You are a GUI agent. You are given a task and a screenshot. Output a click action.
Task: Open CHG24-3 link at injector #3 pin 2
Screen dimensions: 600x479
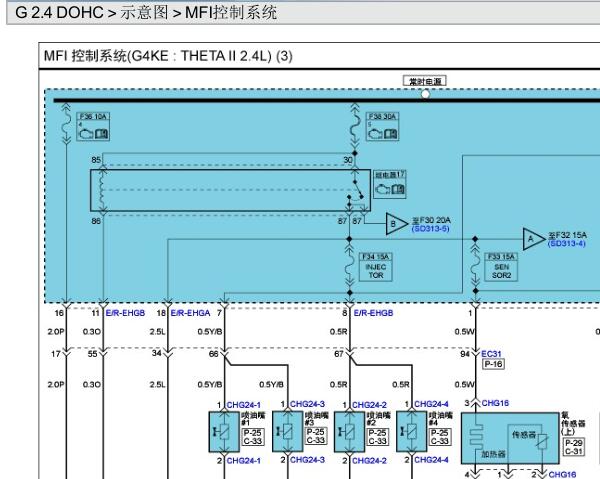(x=308, y=460)
